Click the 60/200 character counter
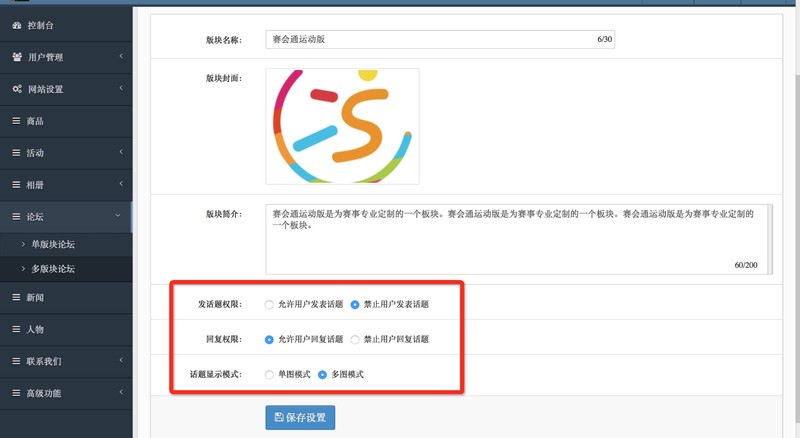This screenshot has height=438, width=800. (746, 265)
